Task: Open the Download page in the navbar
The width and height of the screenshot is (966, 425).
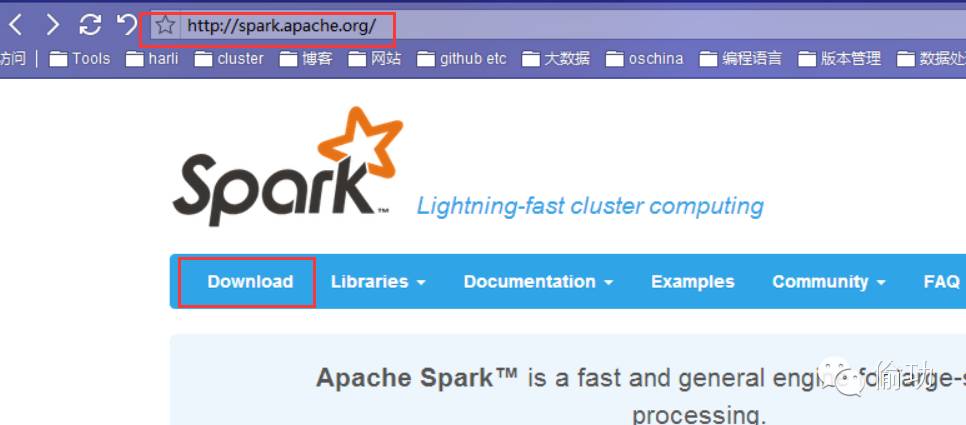Action: [x=250, y=281]
